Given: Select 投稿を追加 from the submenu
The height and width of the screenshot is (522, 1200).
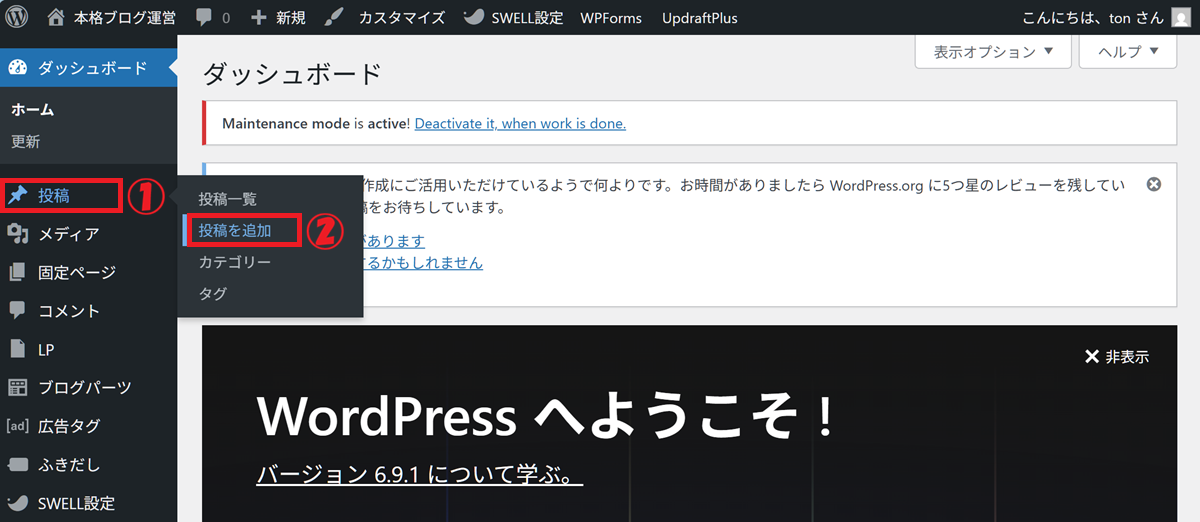Looking at the screenshot, I should click(x=235, y=230).
